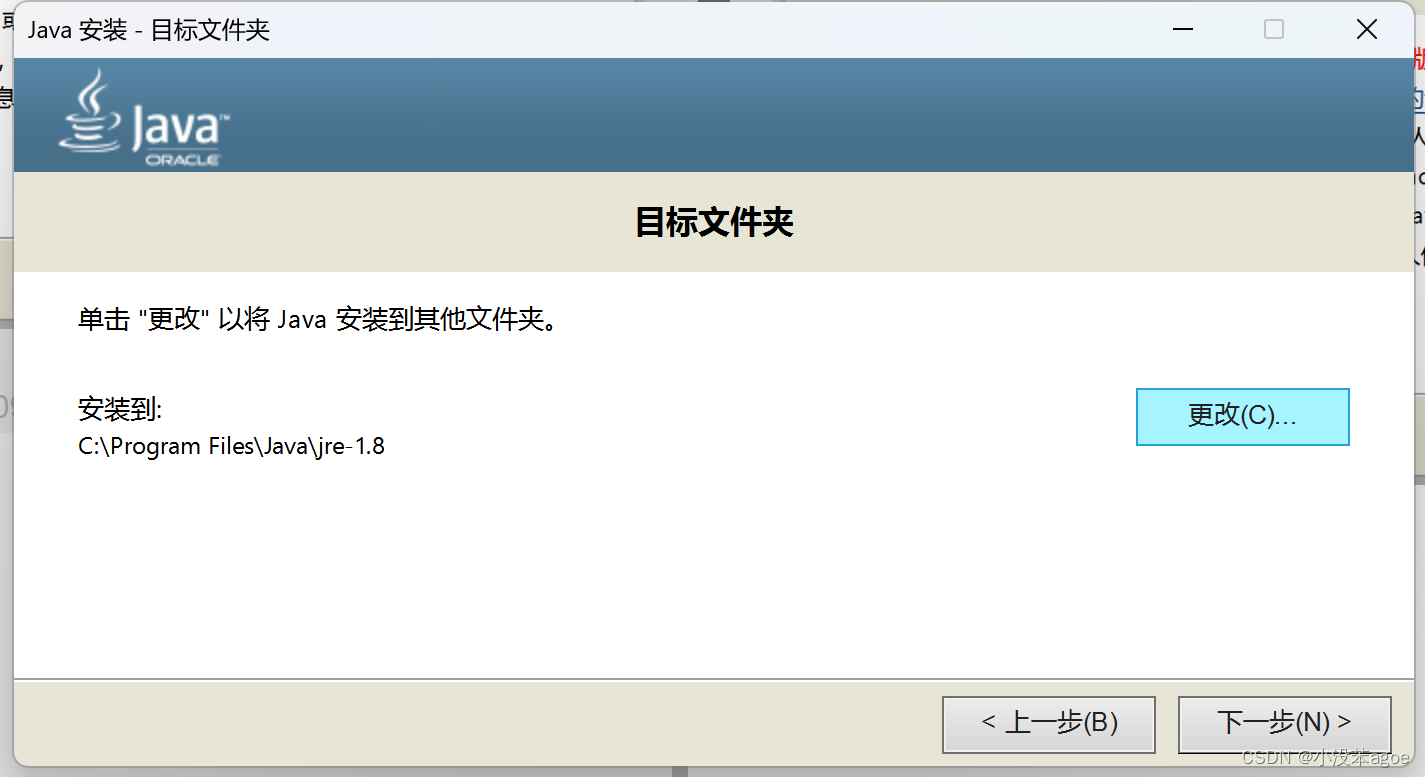Click empty white area of dialog body
1425x777 pixels.
pyautogui.click(x=700, y=570)
